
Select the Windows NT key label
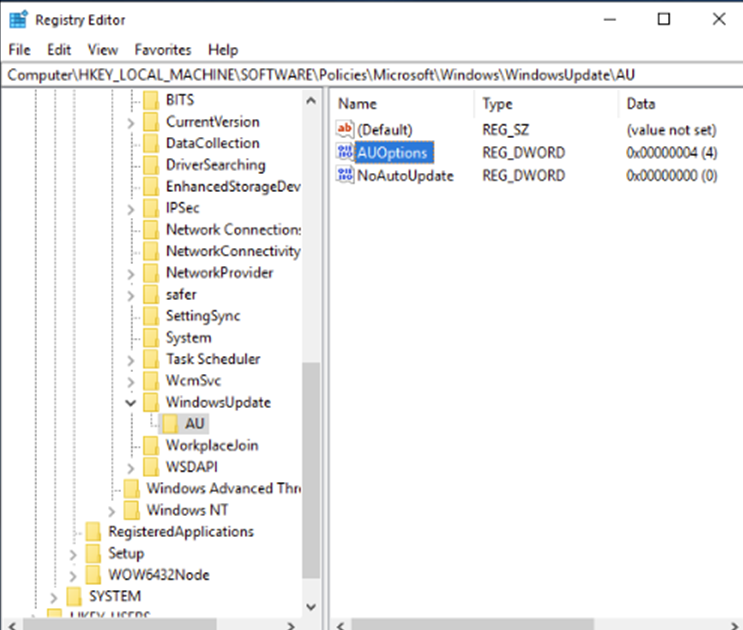pyautogui.click(x=187, y=510)
